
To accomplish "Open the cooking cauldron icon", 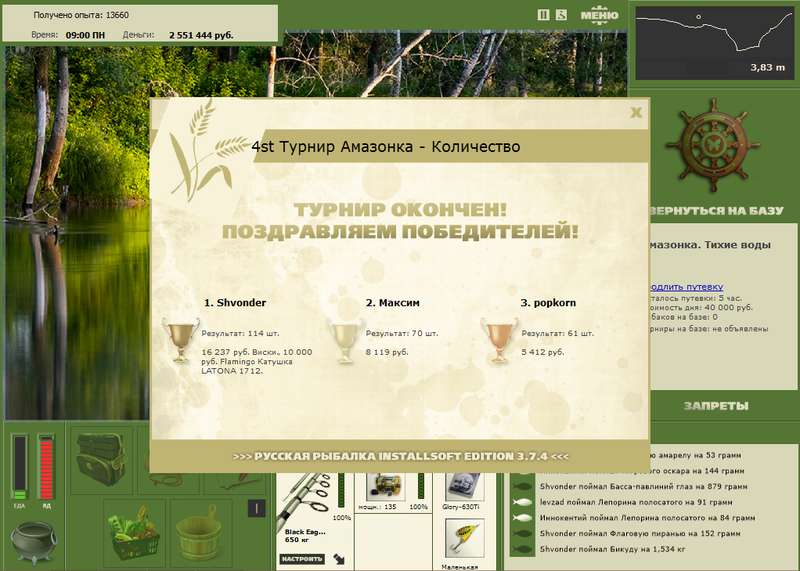I will [x=33, y=542].
